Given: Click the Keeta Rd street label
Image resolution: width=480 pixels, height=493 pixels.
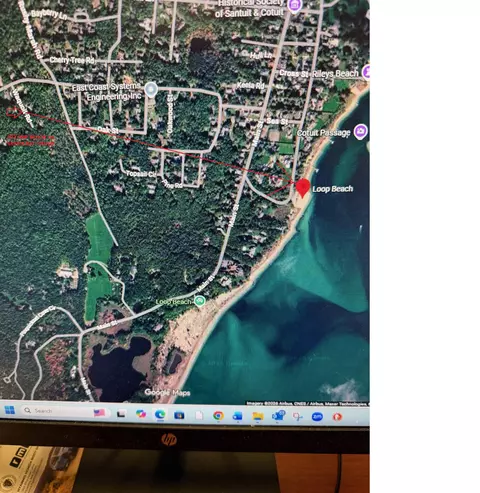Looking at the screenshot, I should point(250,86).
